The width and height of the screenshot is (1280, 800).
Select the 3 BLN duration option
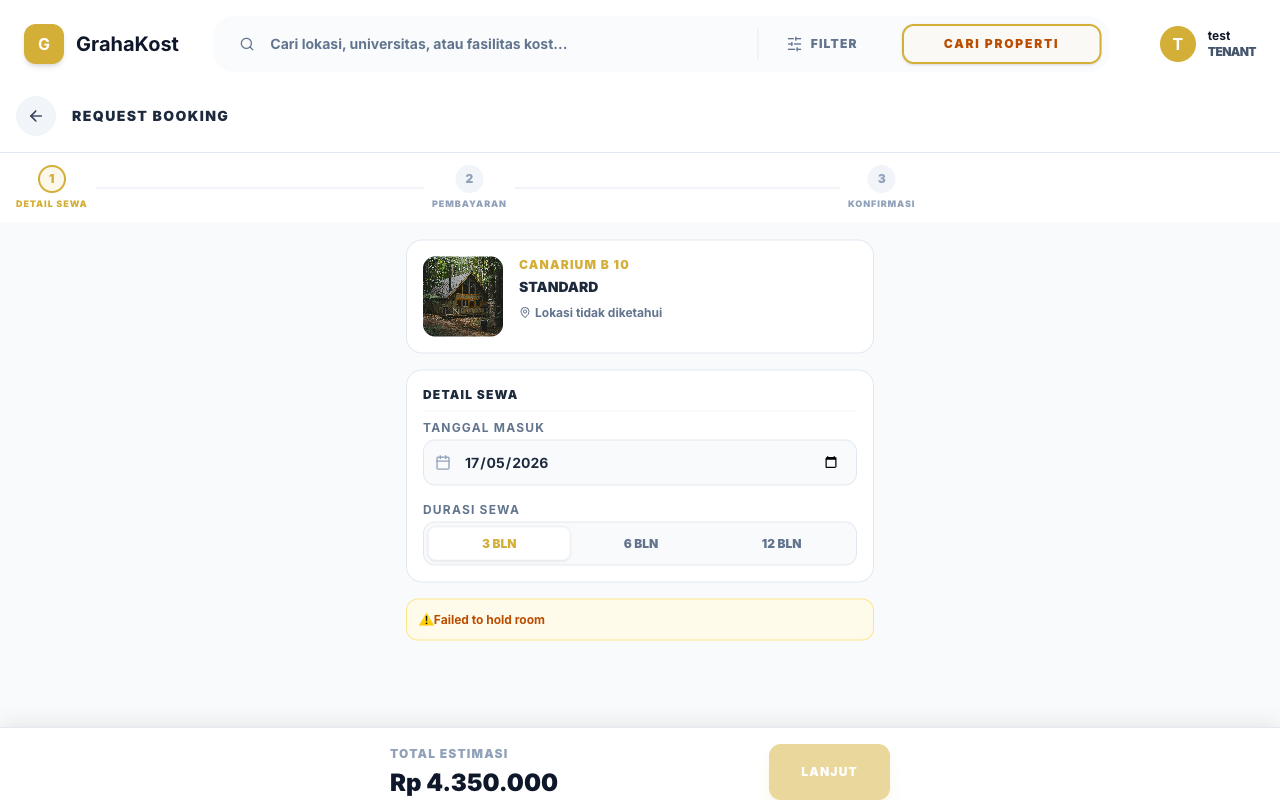(x=499, y=544)
